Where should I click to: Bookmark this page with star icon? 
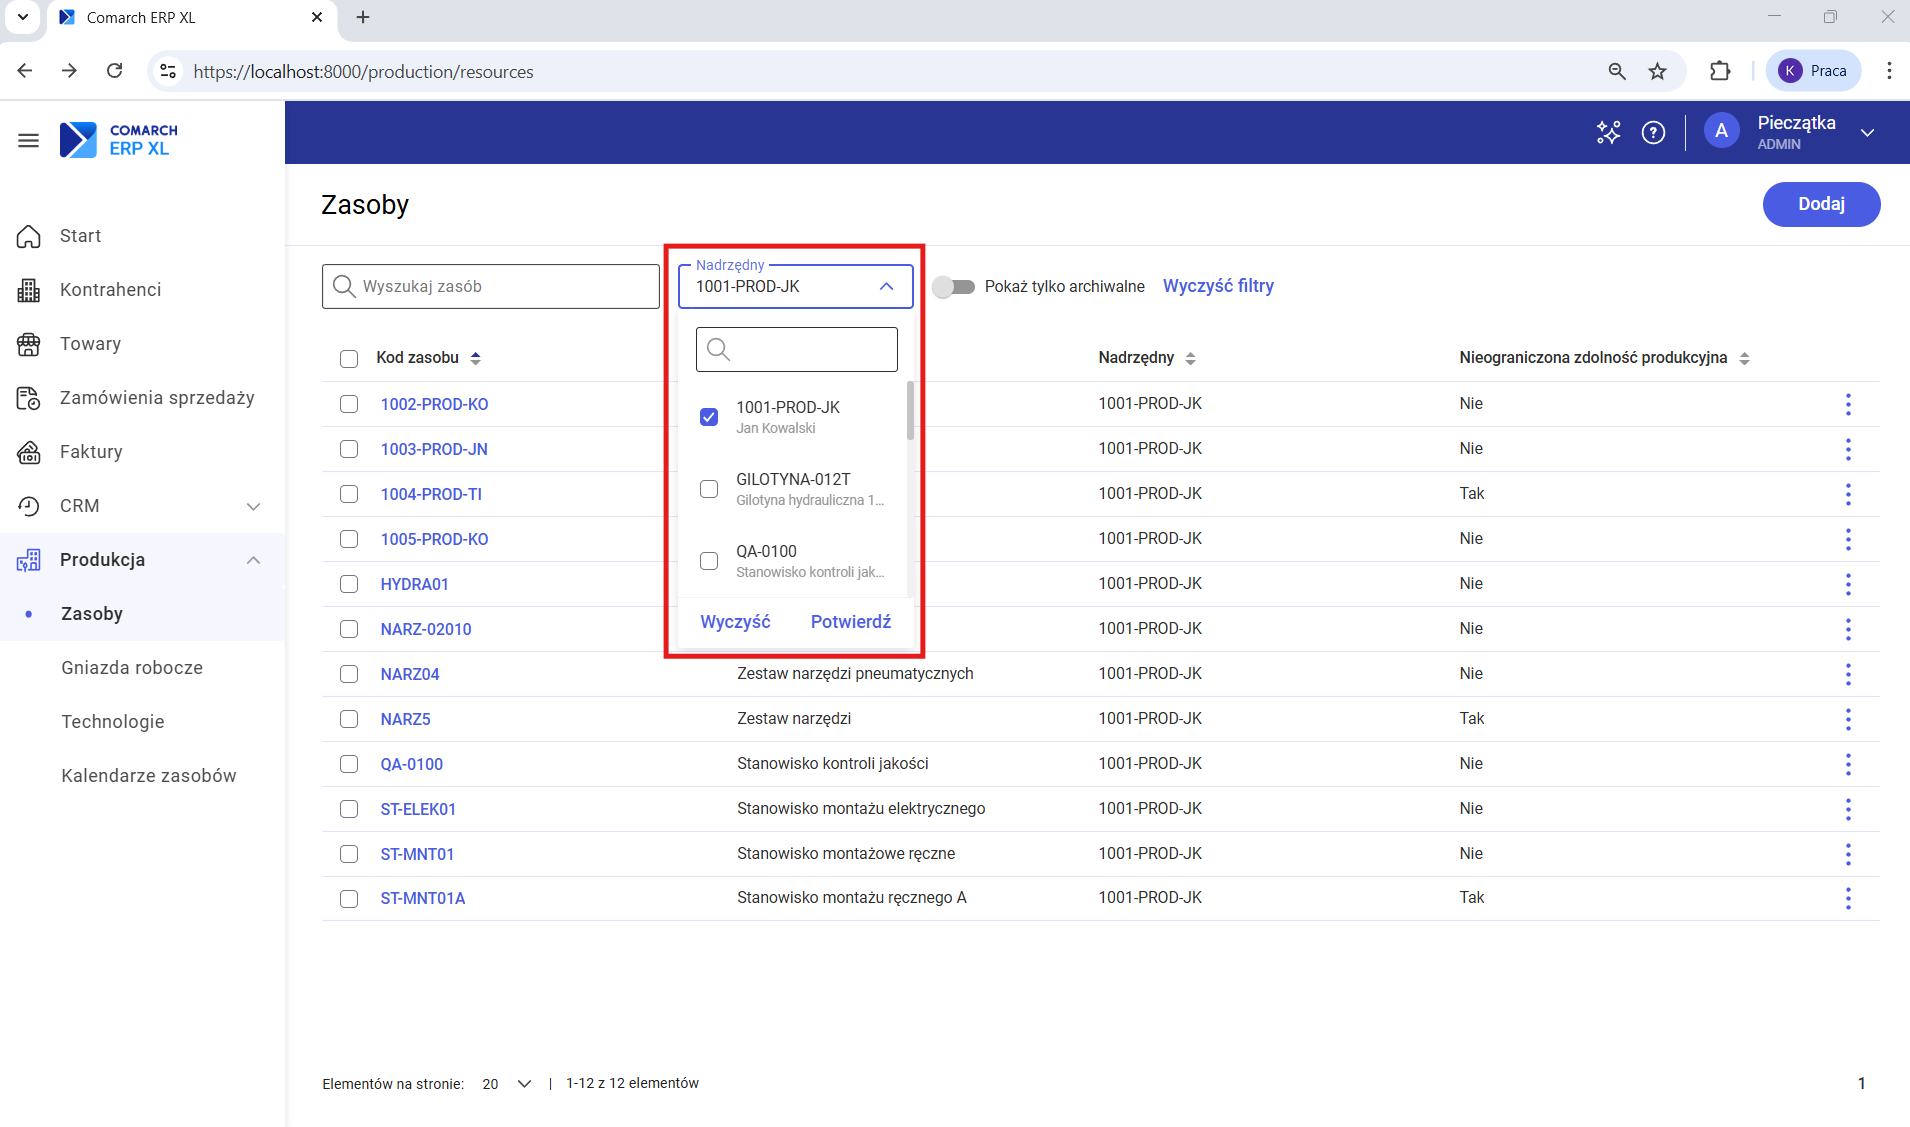coord(1658,71)
